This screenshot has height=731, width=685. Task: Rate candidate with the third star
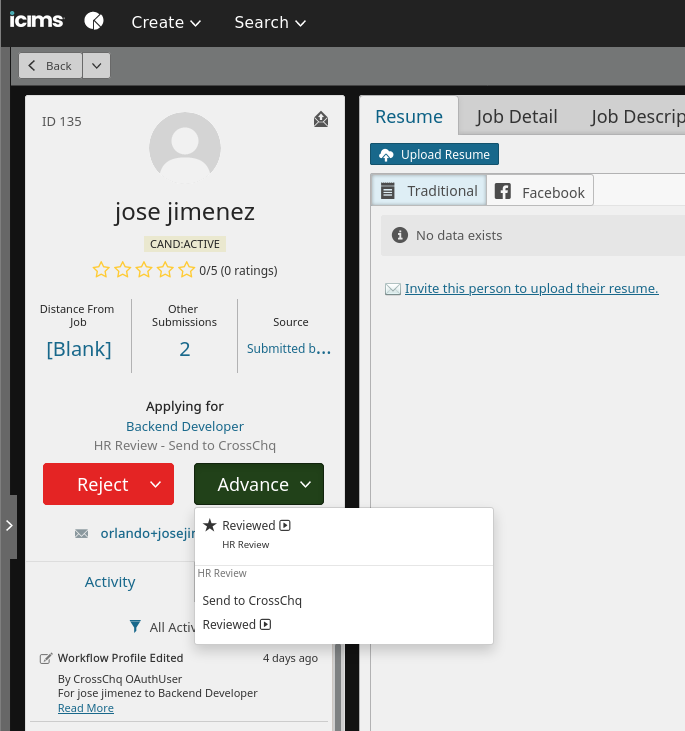point(144,270)
